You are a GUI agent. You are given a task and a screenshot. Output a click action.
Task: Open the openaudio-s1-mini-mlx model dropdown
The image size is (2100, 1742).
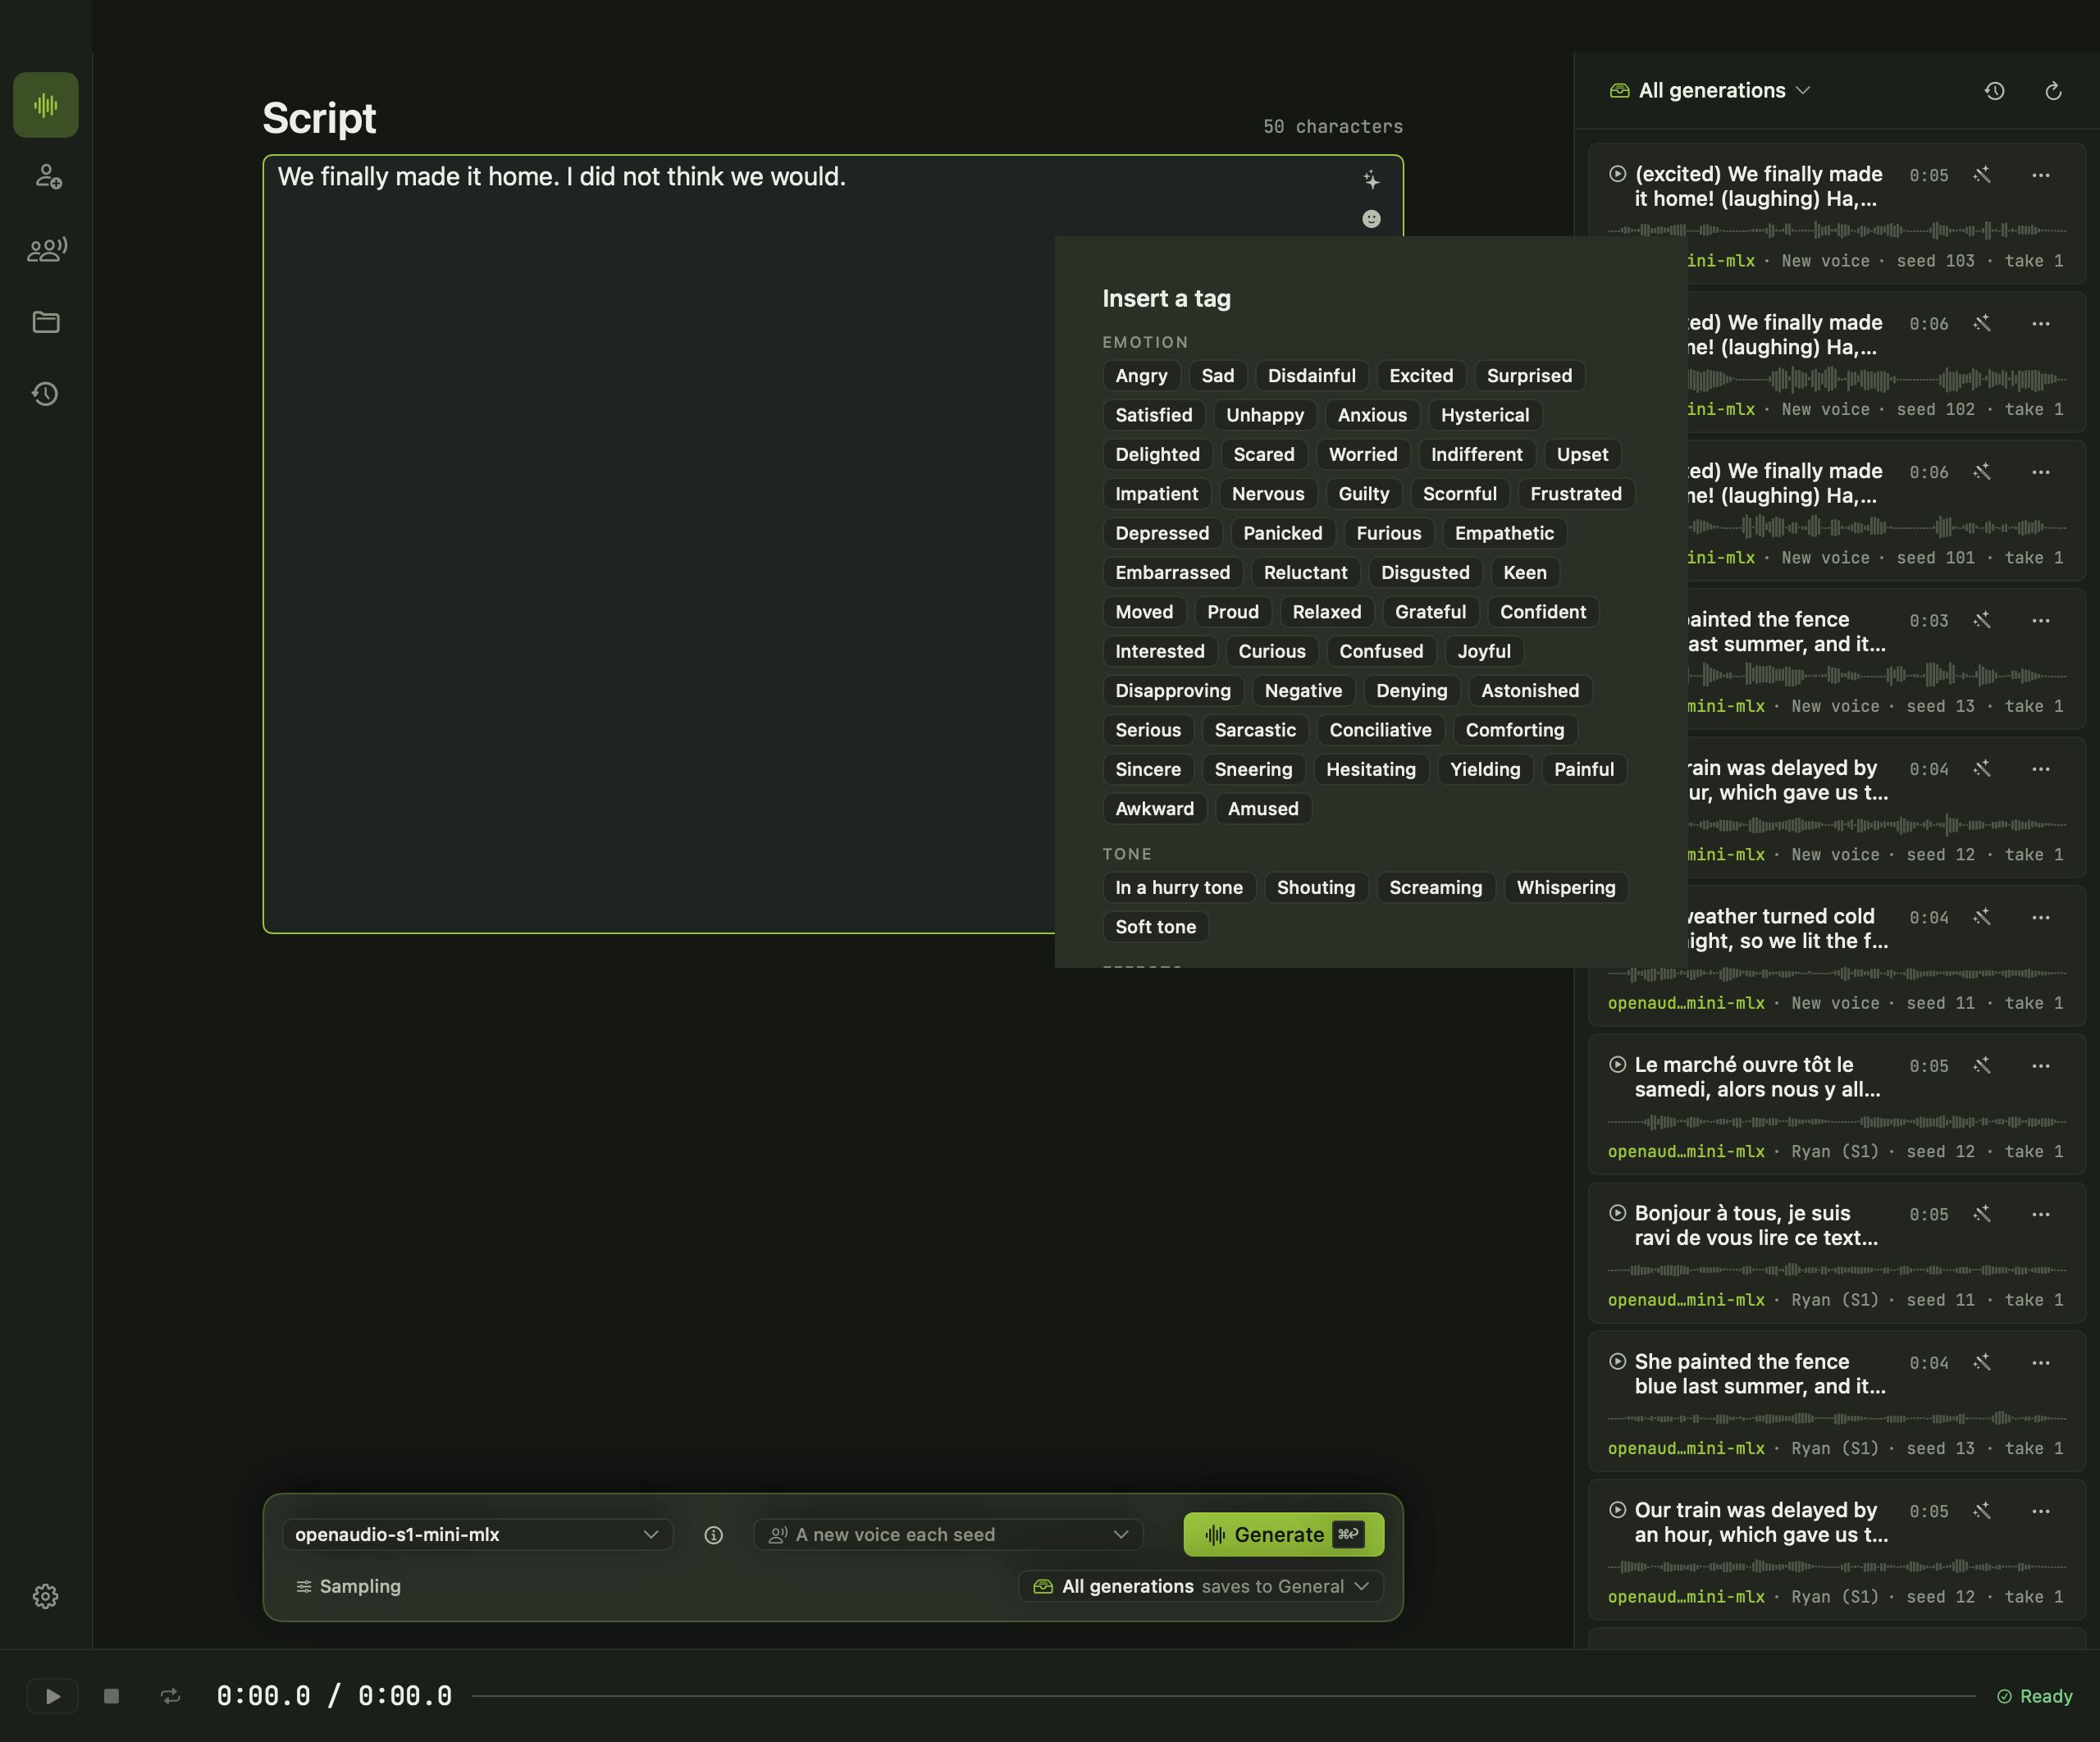pyautogui.click(x=477, y=1535)
